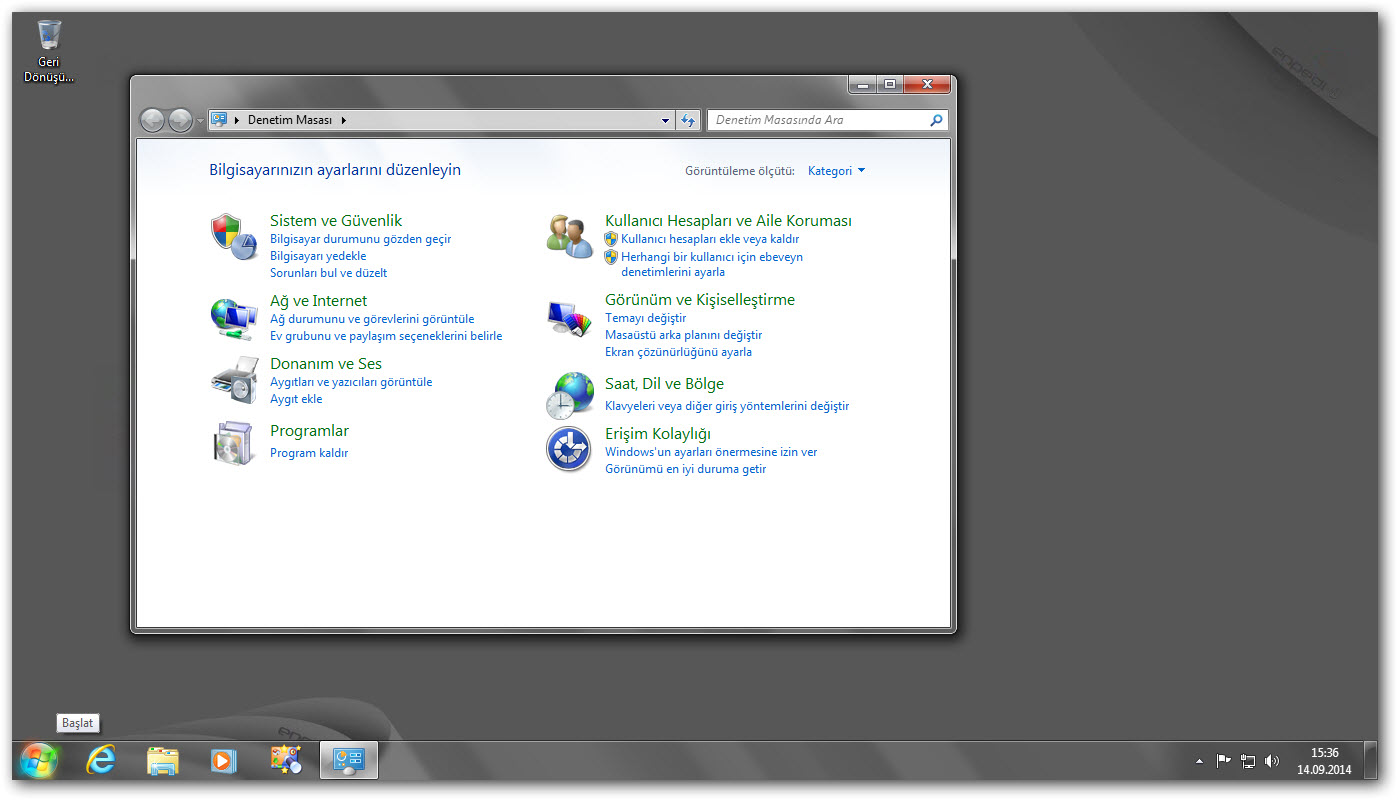Open Windows Media Player from the taskbar
The height and width of the screenshot is (800, 1398).
click(223, 761)
